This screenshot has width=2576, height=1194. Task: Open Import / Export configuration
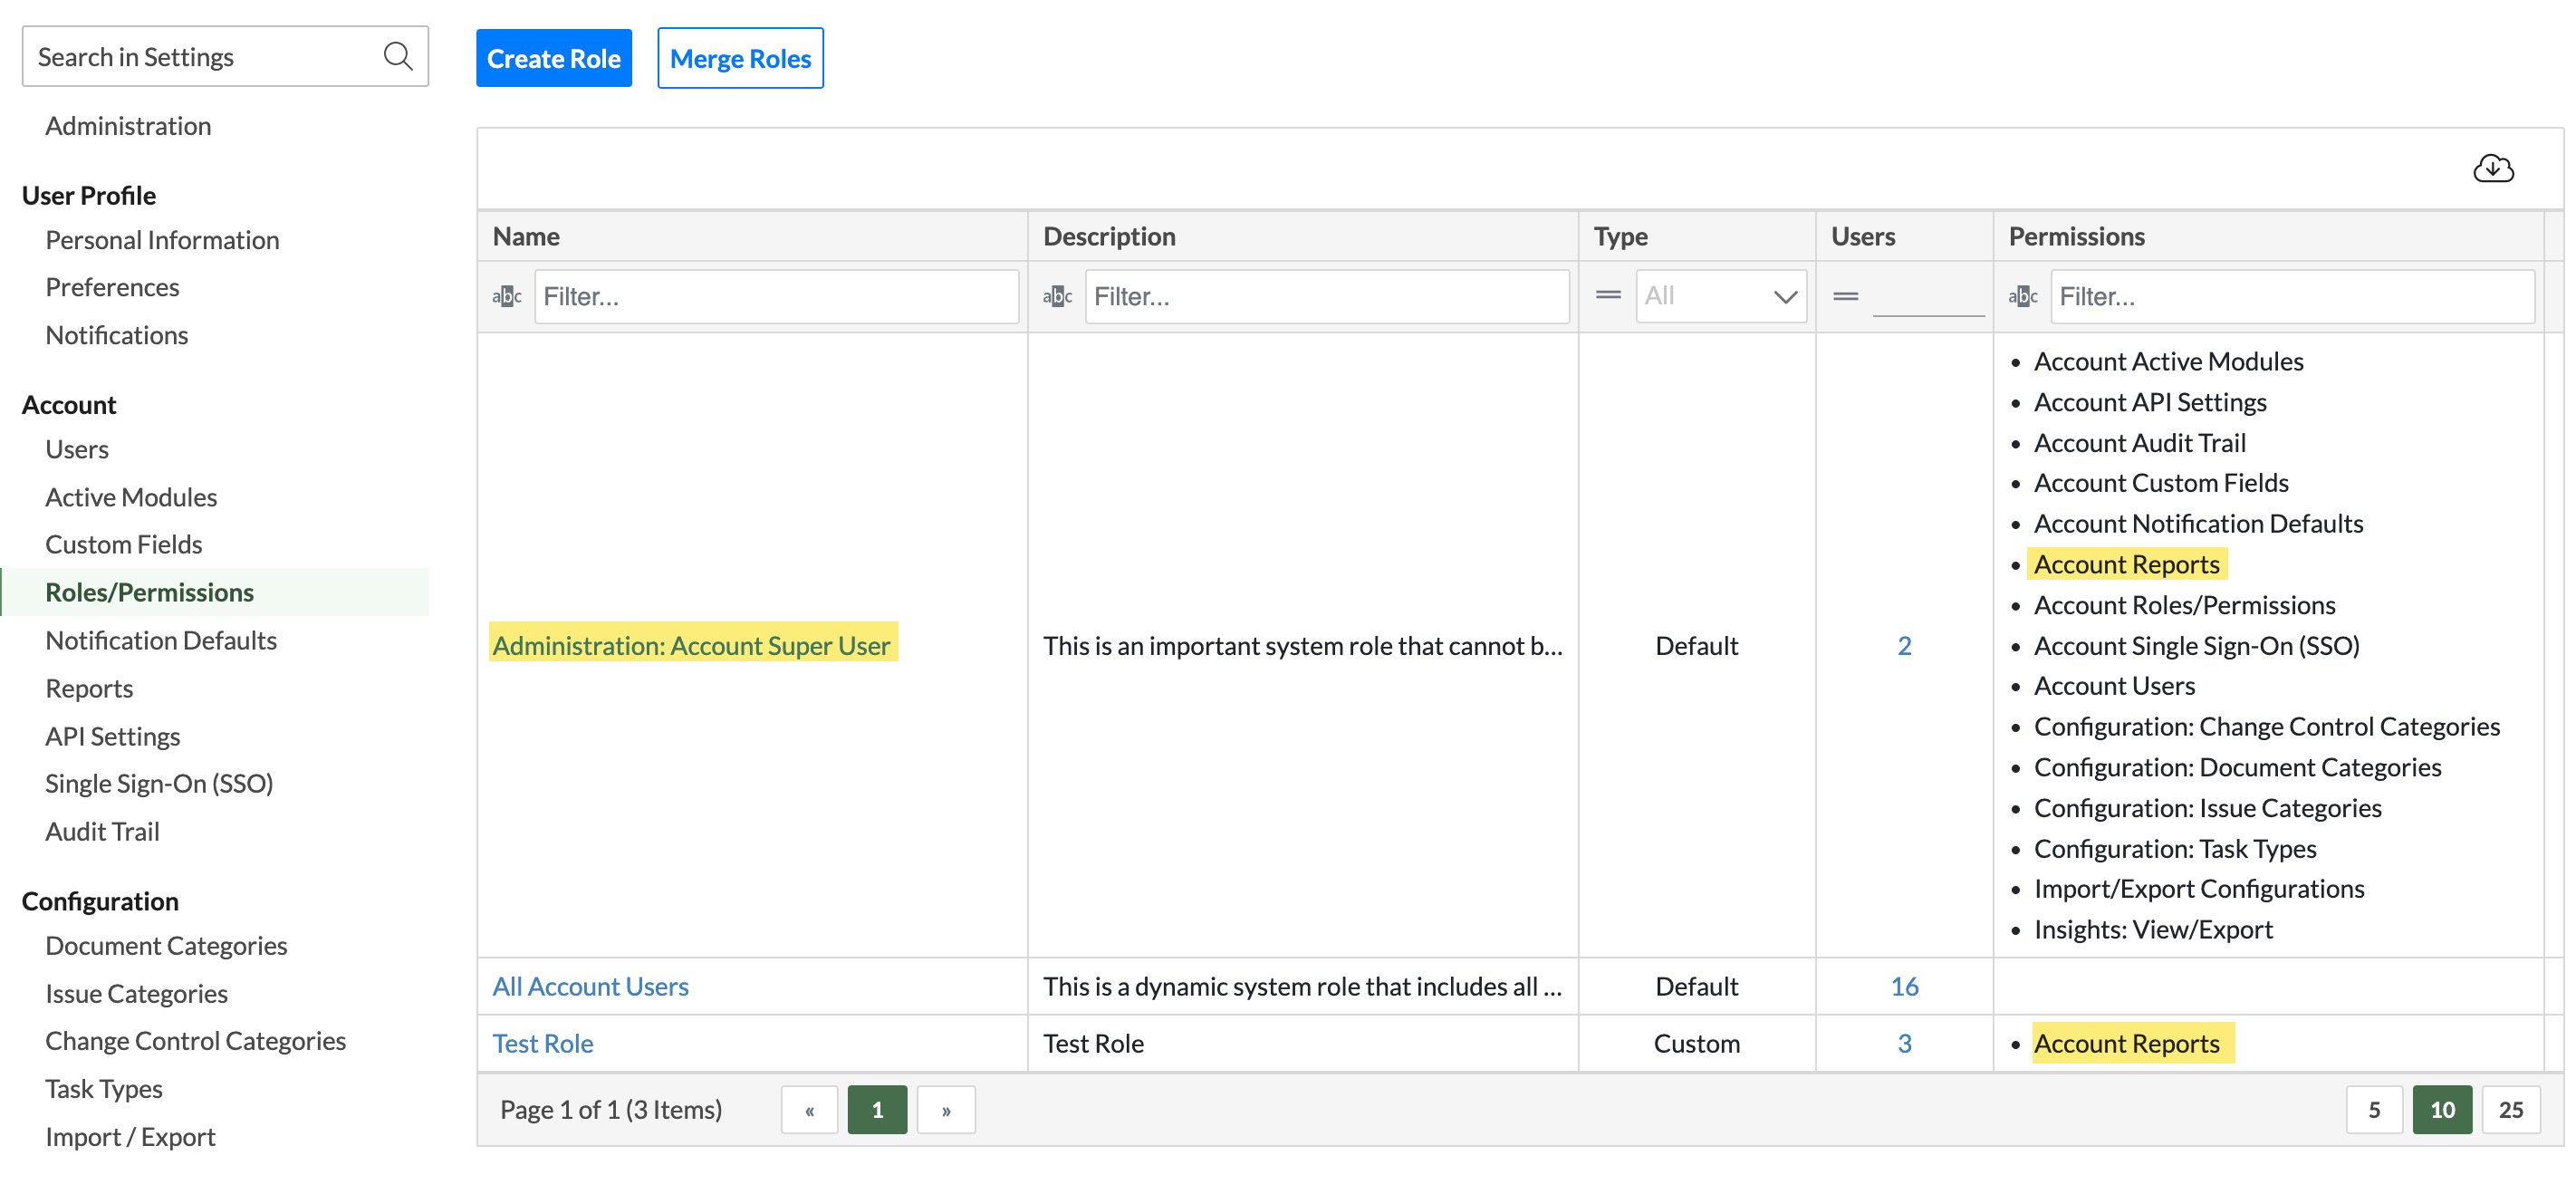pos(130,1136)
